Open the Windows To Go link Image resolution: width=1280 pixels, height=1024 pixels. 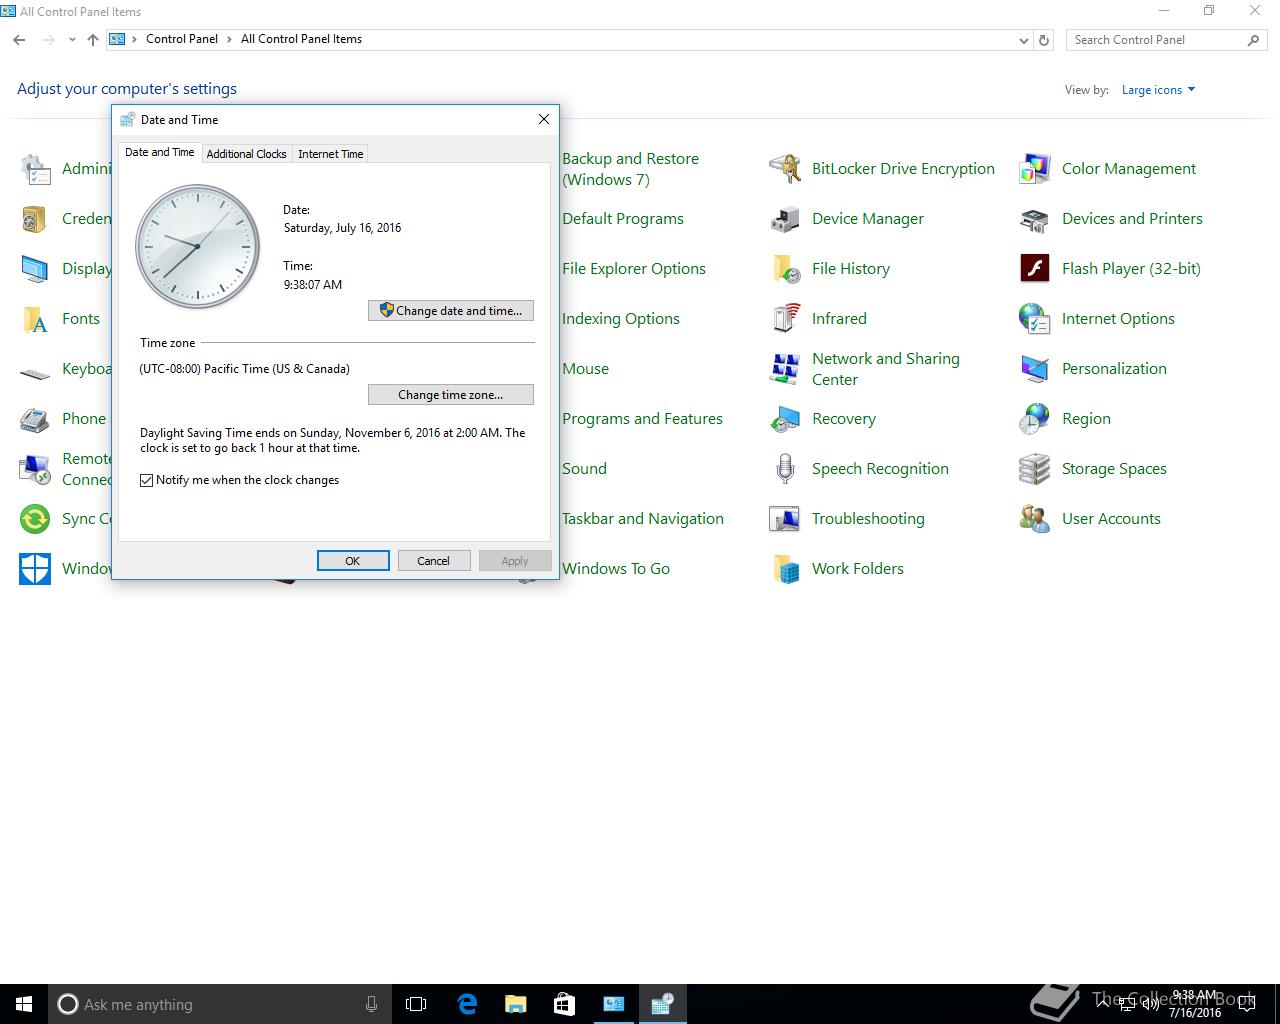tap(616, 569)
